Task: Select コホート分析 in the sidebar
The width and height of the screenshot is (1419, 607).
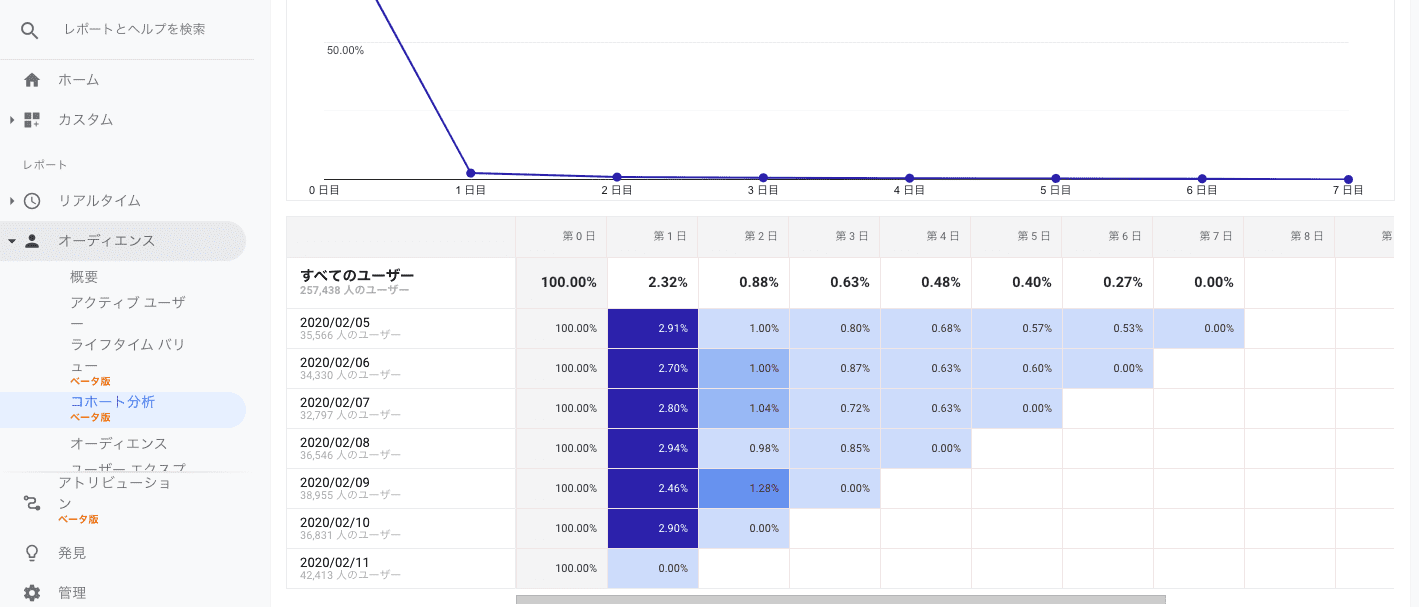Action: click(112, 402)
